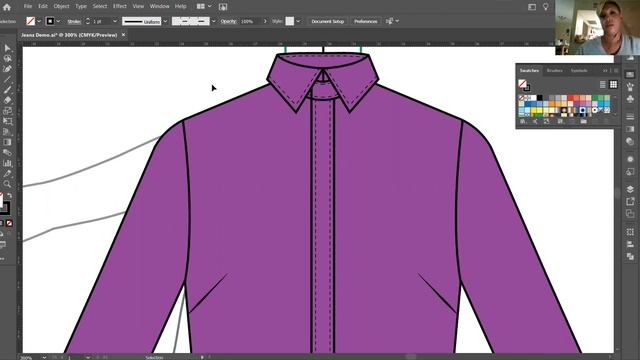Image resolution: width=640 pixels, height=360 pixels.
Task: Switch to the Symbols tab
Action: click(x=579, y=71)
